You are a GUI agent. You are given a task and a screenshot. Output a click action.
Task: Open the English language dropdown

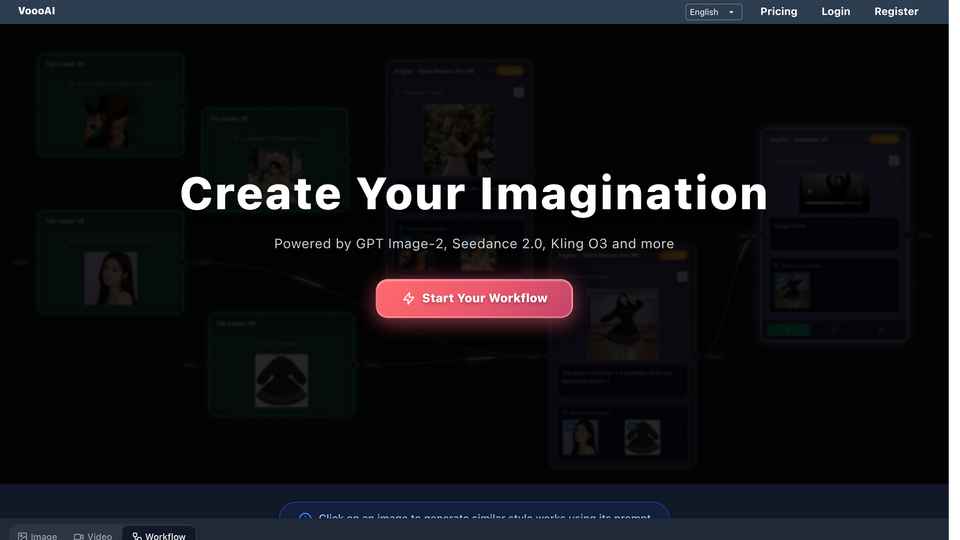click(713, 12)
